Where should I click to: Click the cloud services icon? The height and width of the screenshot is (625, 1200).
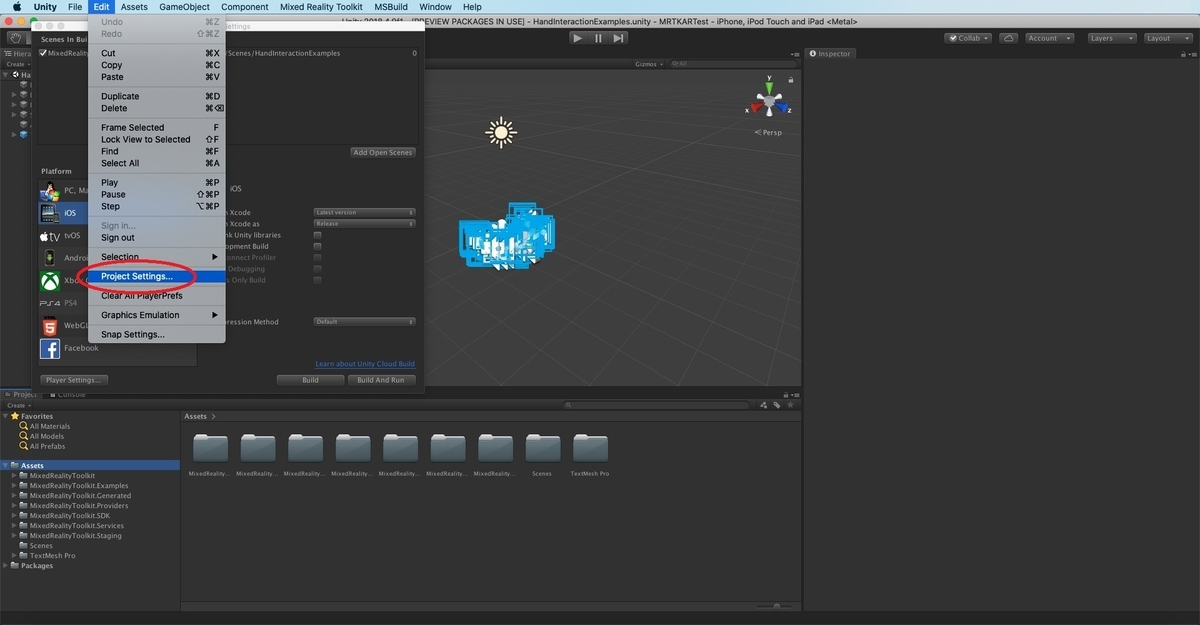(1009, 38)
